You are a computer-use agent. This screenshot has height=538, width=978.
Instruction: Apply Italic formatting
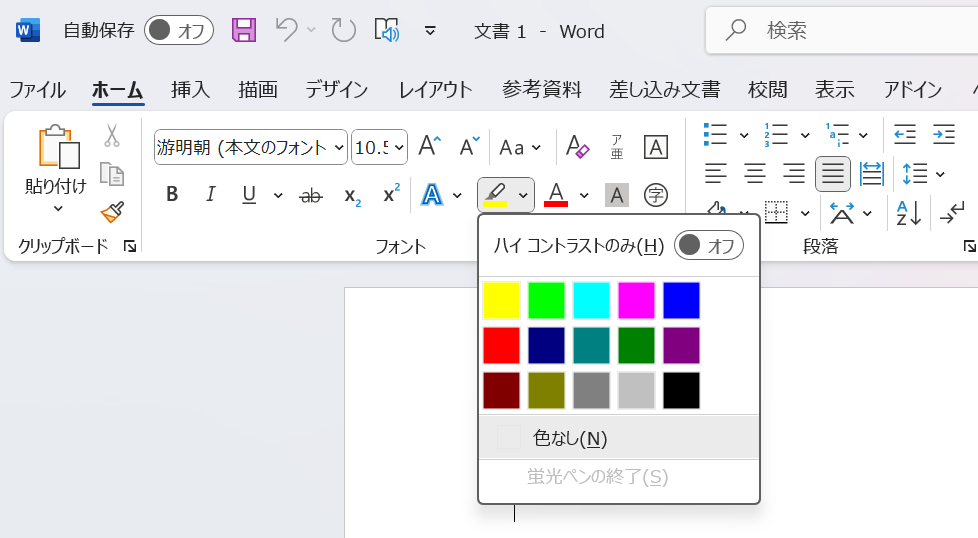[x=210, y=194]
